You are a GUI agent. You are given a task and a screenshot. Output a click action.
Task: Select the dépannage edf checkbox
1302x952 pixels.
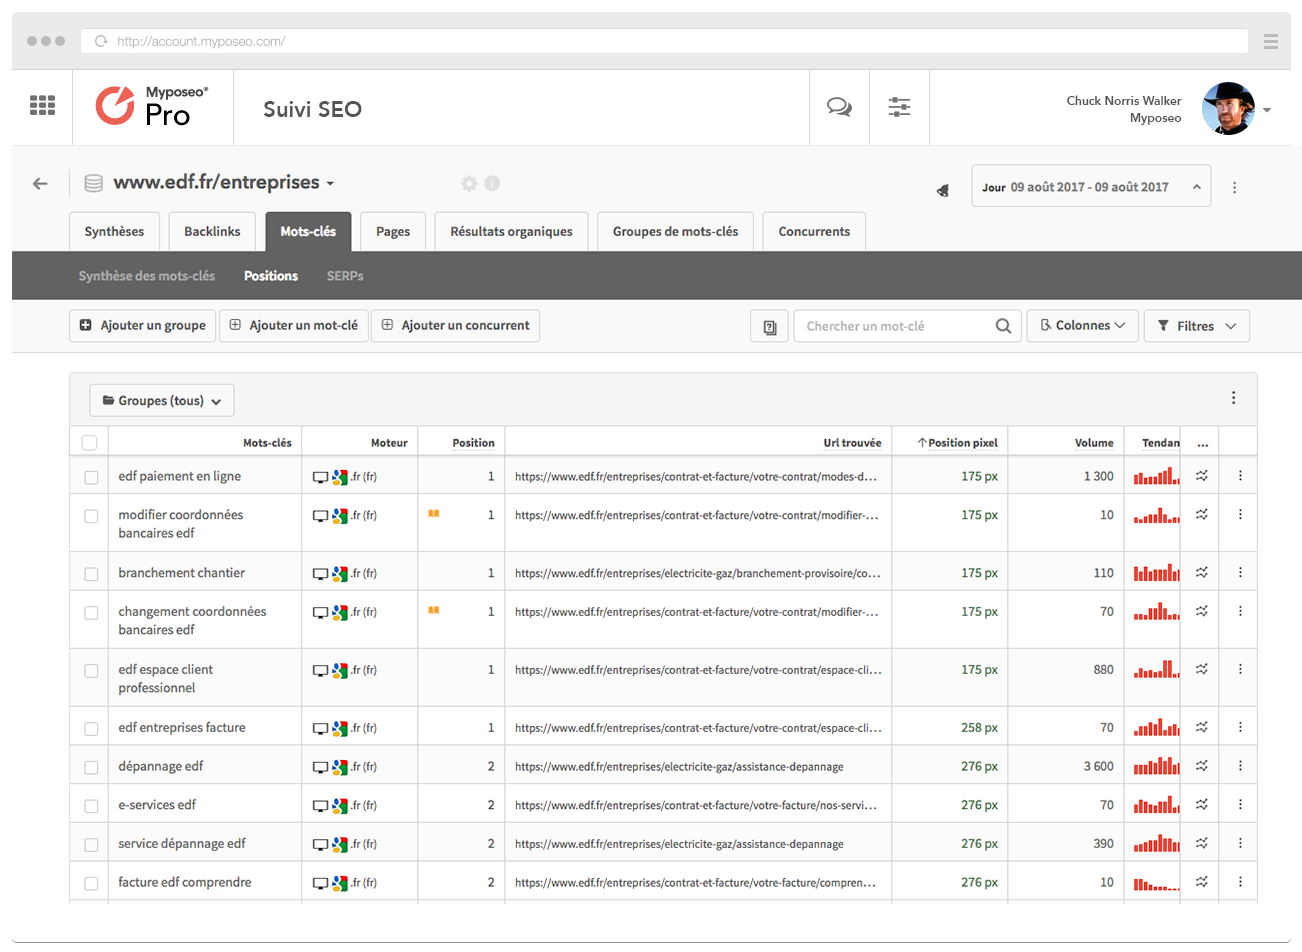[91, 767]
